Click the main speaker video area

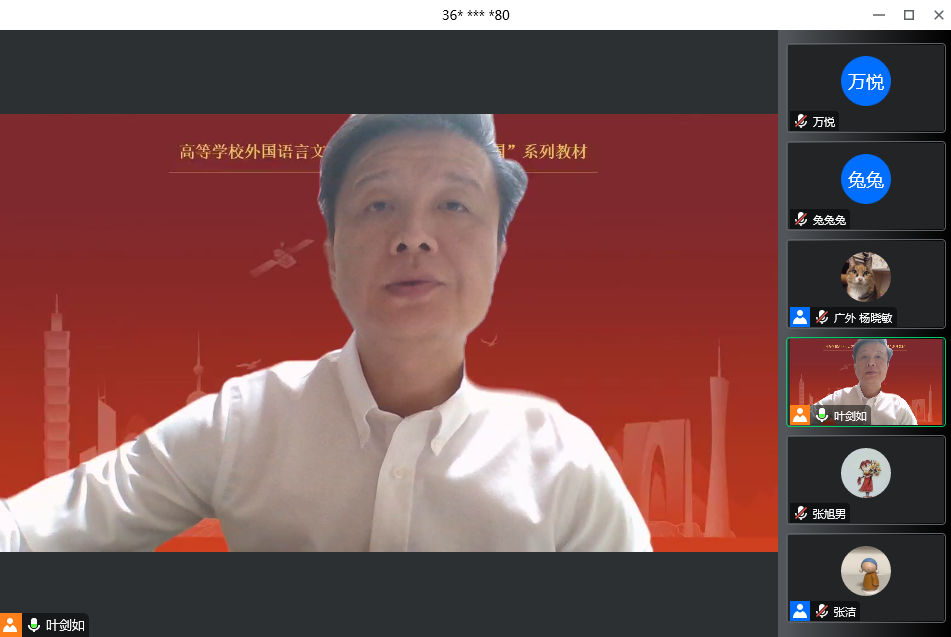point(388,332)
